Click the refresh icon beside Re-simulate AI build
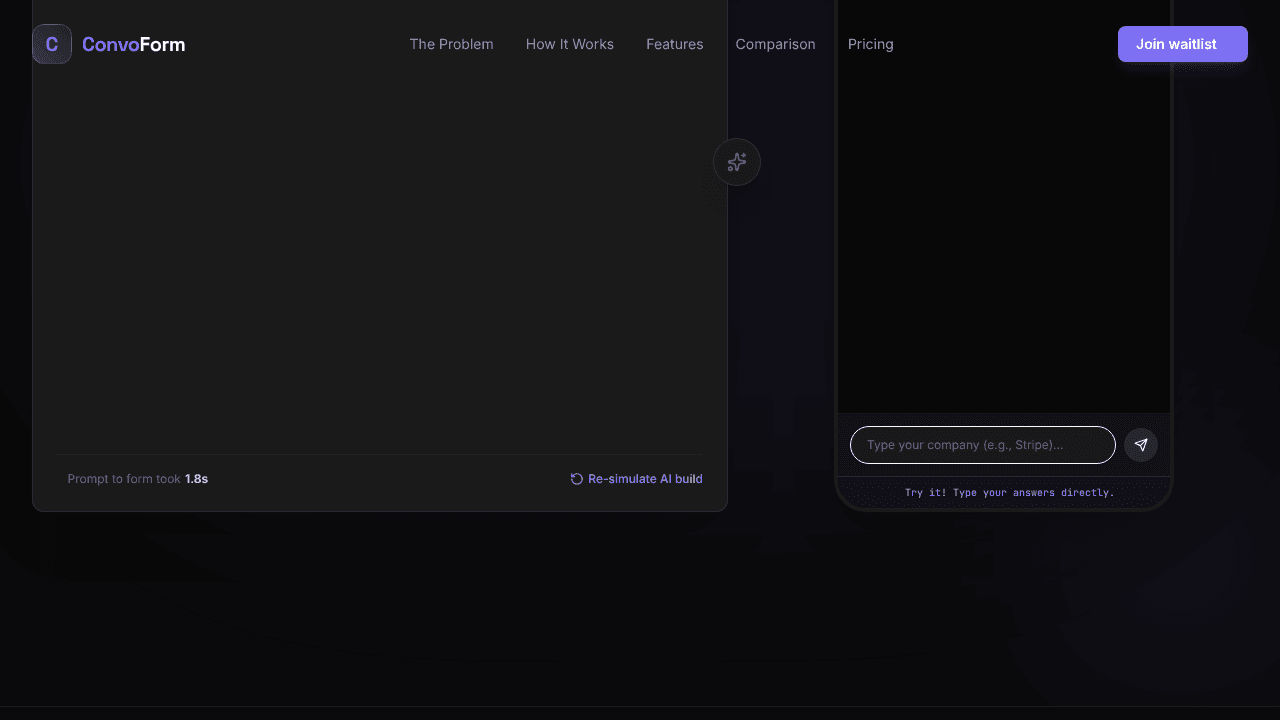The image size is (1280, 720). coord(577,479)
